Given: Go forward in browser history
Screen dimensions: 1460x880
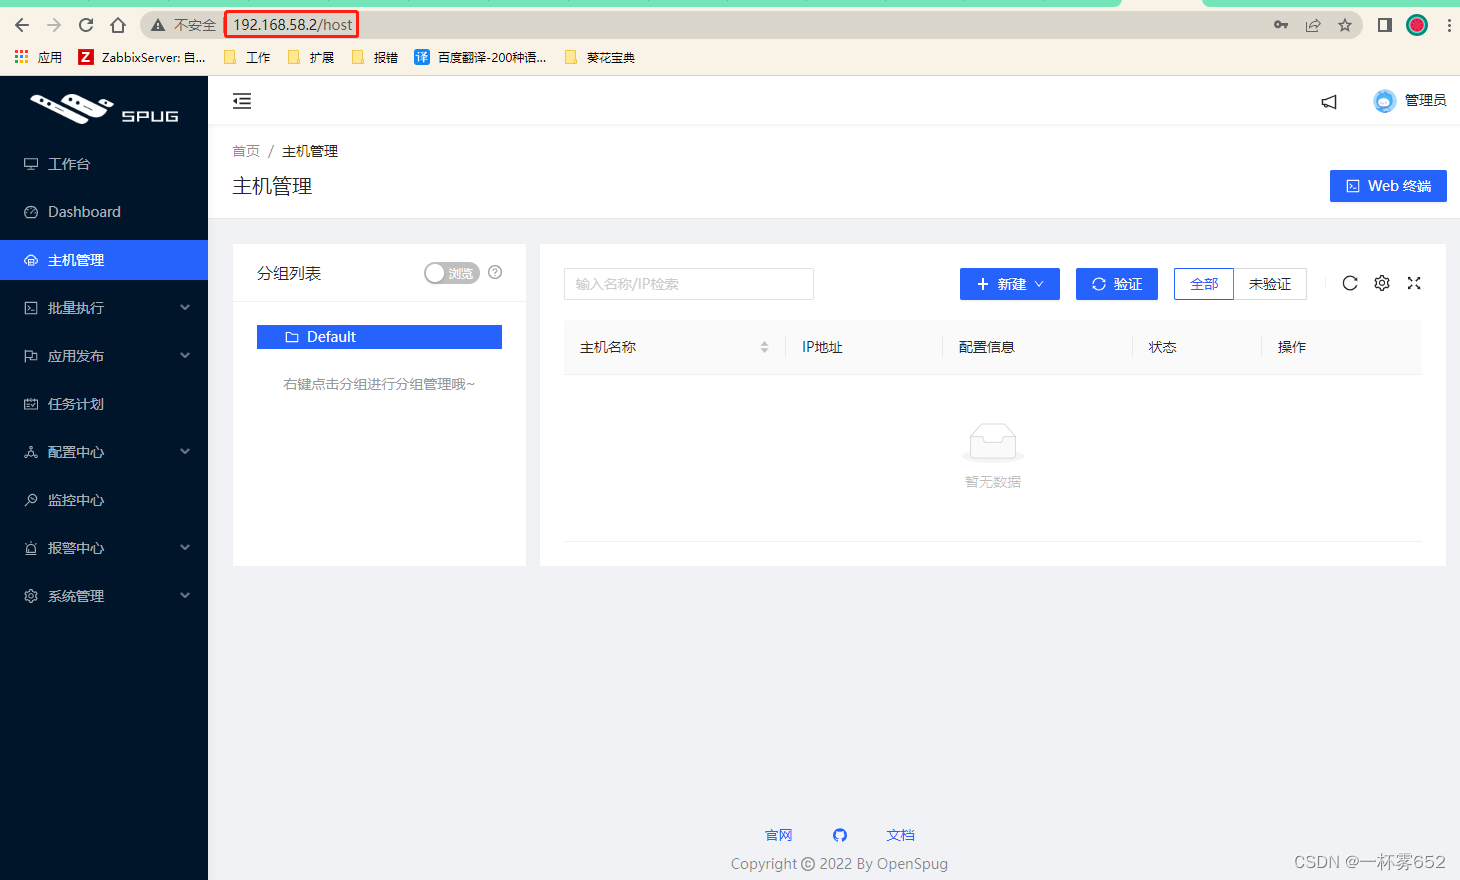Looking at the screenshot, I should [54, 25].
